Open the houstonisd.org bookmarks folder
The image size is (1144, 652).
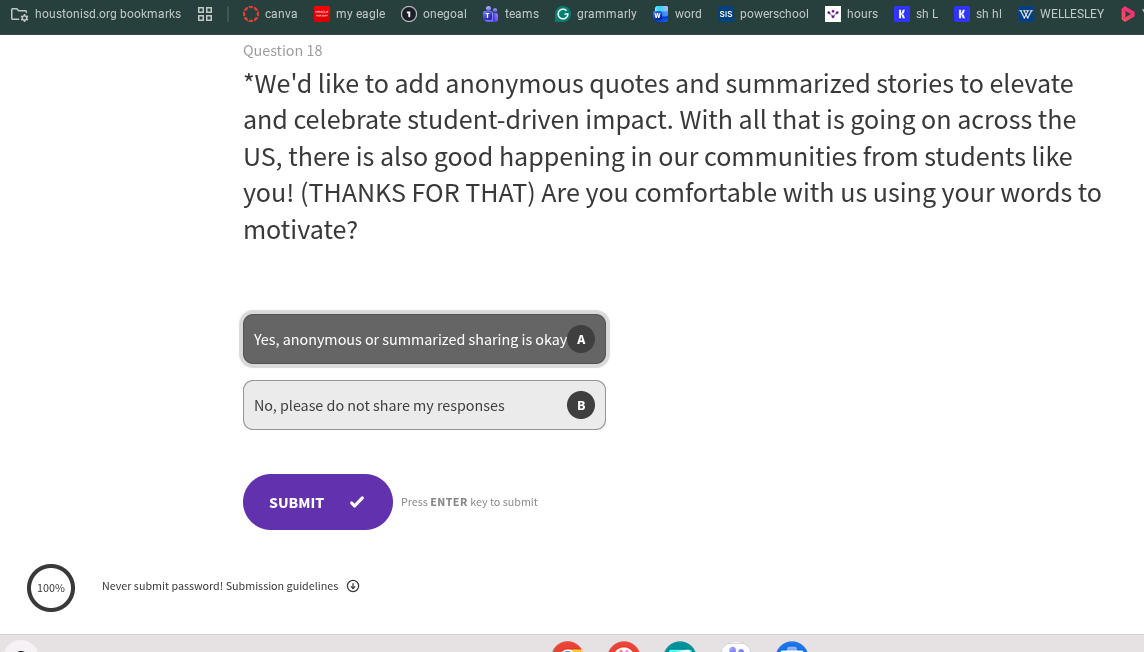point(97,14)
